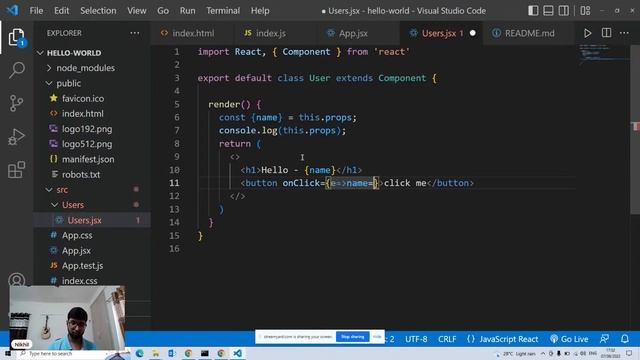
Task: Open manifest.json file
Action: coord(88,159)
